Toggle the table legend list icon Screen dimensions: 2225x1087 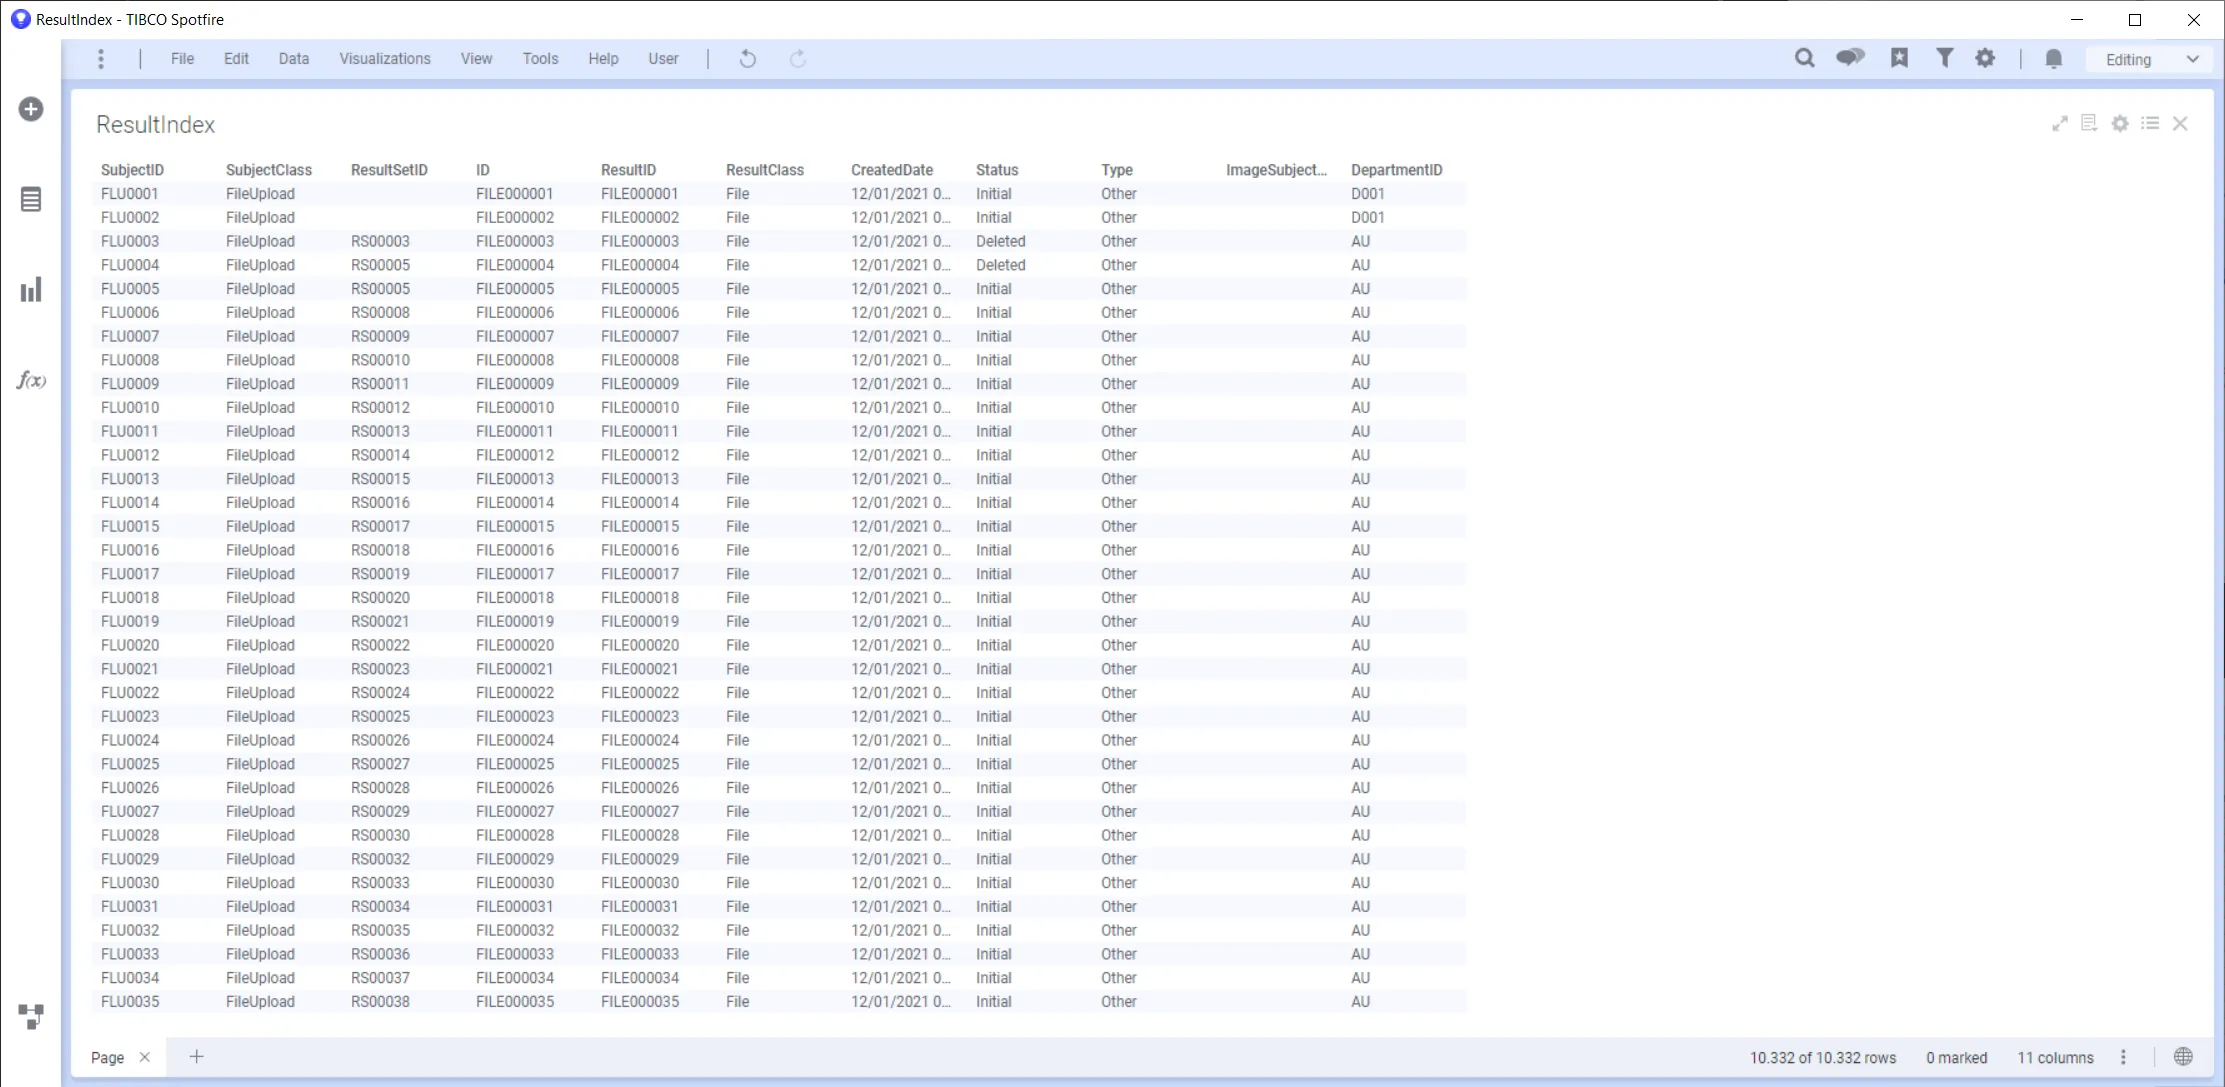[2150, 123]
